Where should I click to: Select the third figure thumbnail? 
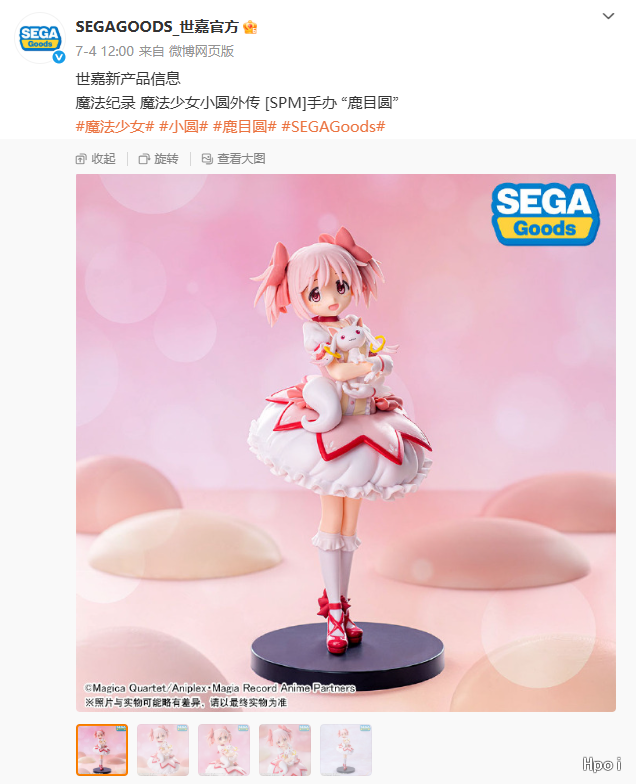(224, 750)
